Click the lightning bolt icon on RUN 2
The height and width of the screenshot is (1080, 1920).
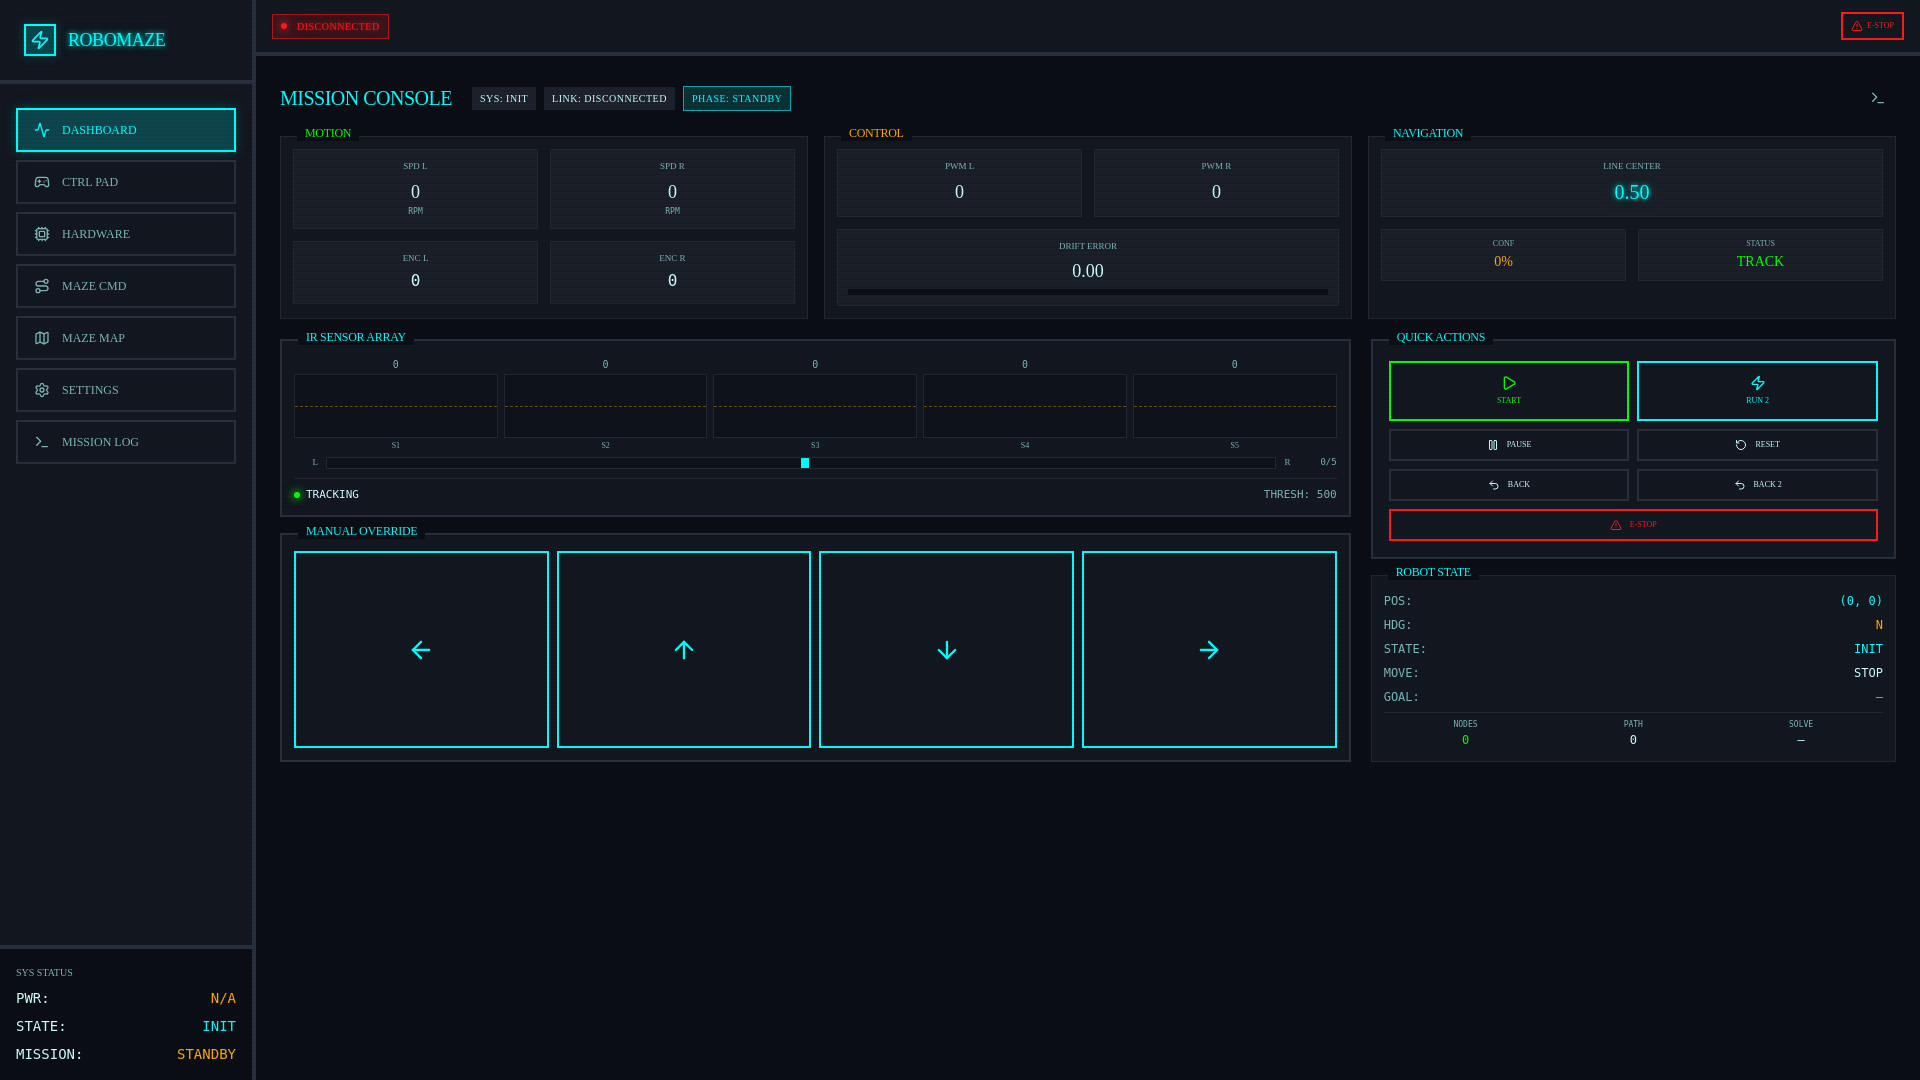[x=1757, y=383]
